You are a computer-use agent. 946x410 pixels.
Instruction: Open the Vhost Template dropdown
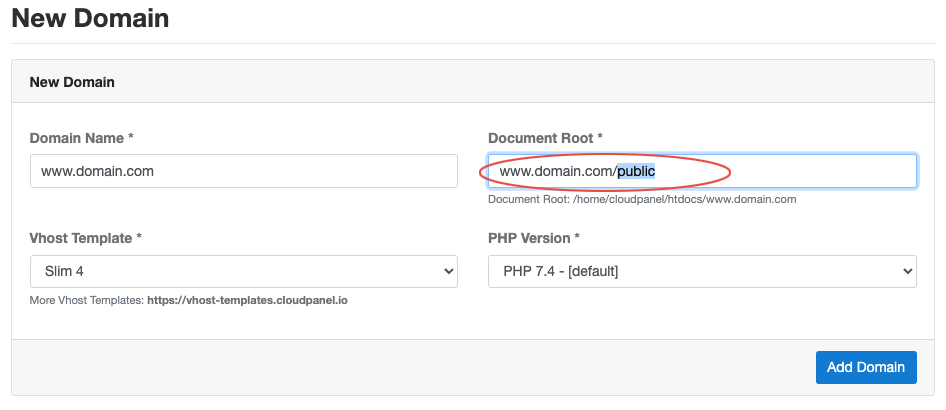click(244, 271)
